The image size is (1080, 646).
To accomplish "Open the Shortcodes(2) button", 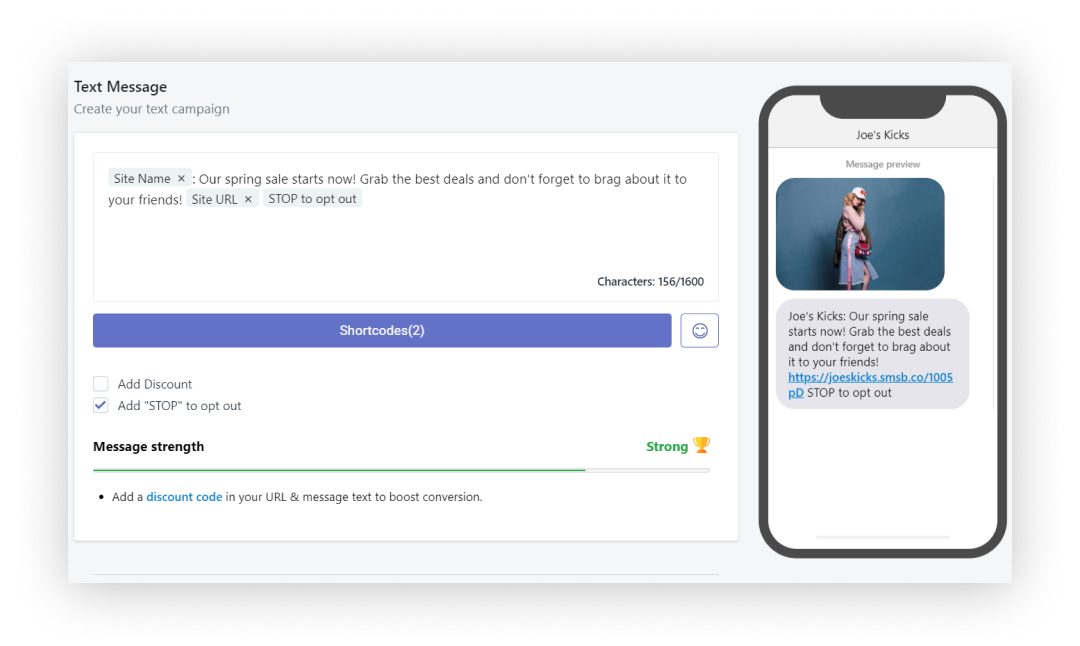I will (x=382, y=331).
